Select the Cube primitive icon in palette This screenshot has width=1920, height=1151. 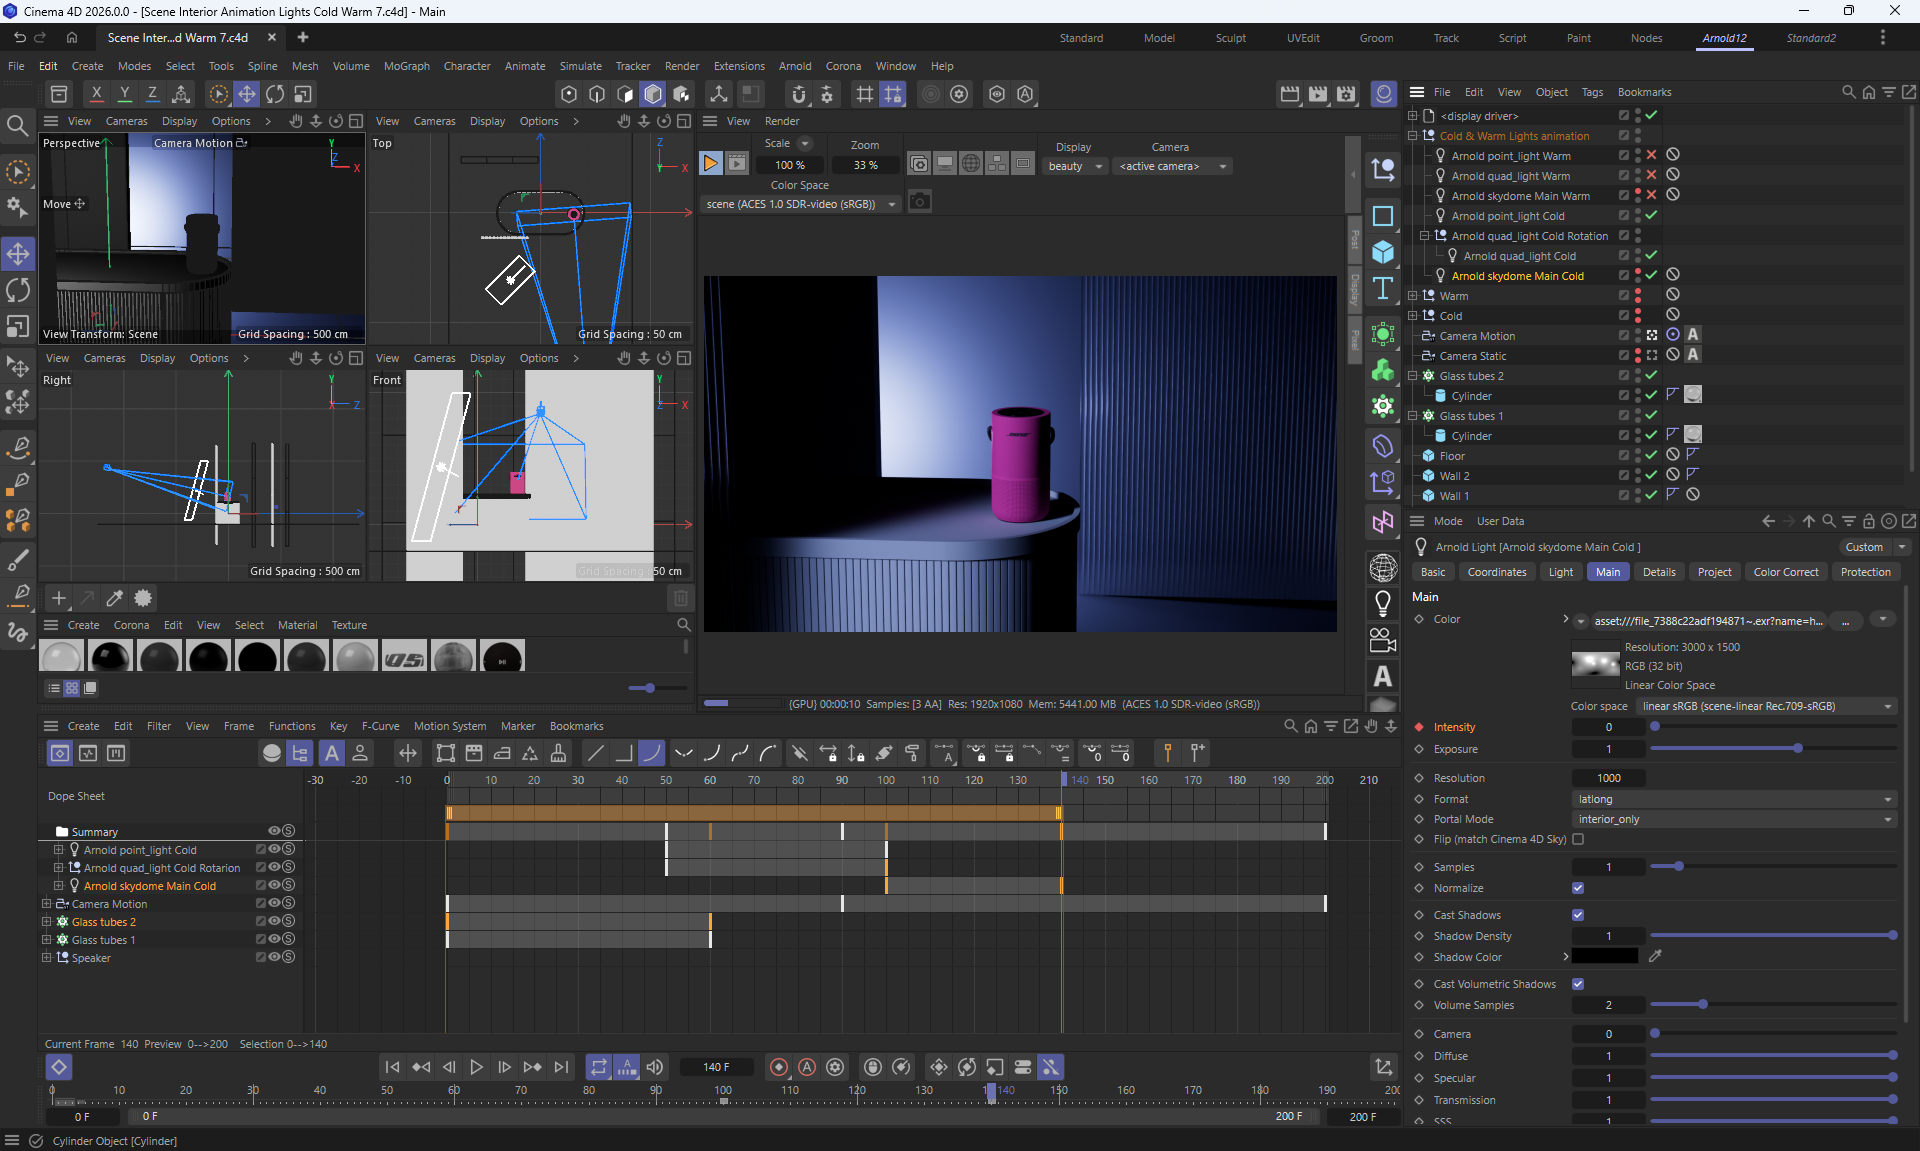(x=1383, y=252)
